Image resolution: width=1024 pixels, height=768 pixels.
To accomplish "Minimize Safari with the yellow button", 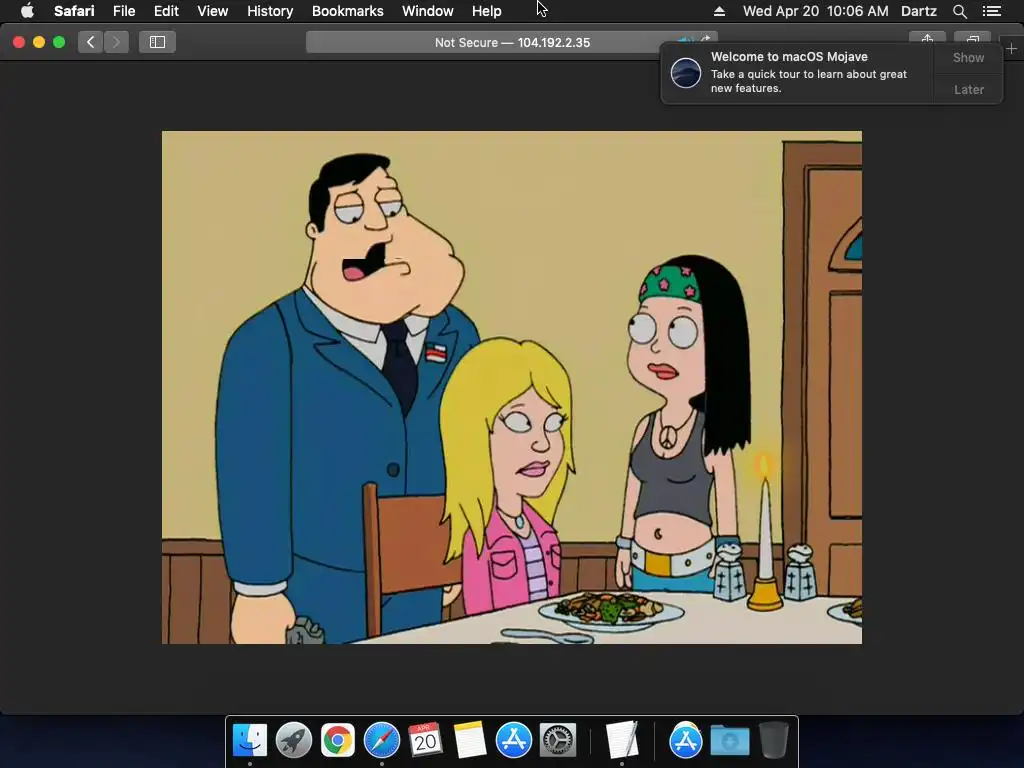I will (39, 42).
